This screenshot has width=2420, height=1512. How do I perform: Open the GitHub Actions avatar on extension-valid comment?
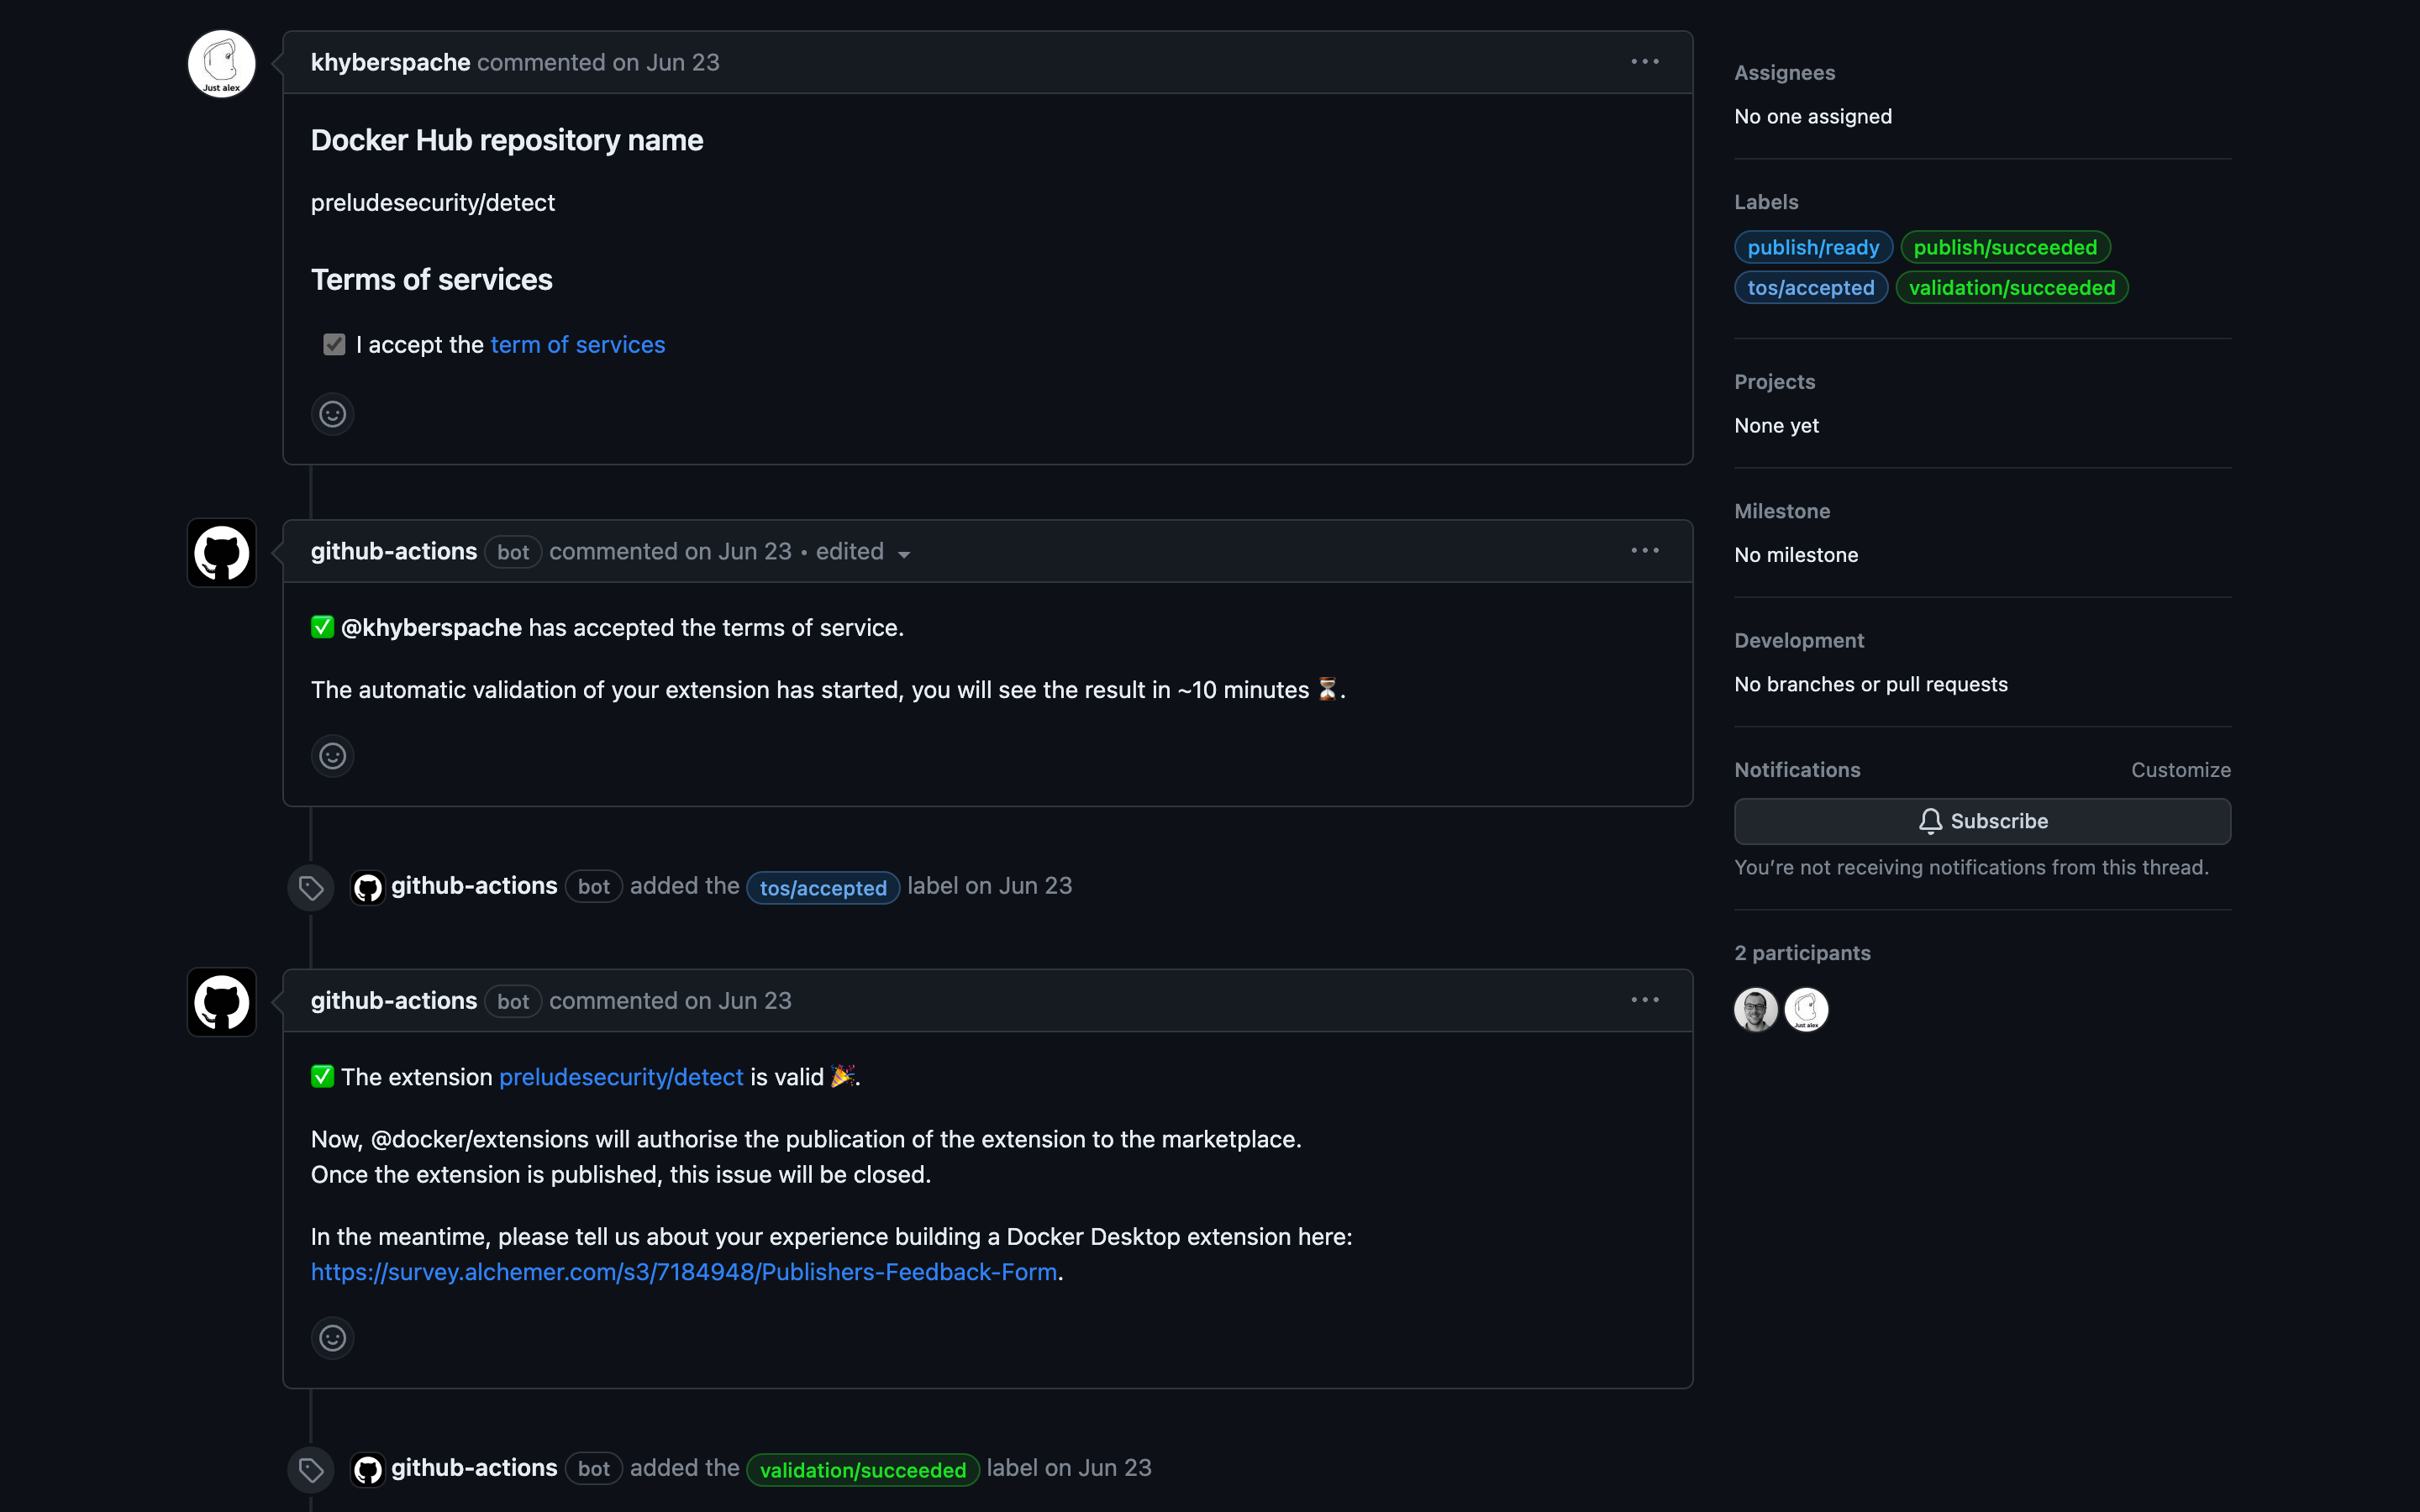click(x=222, y=1002)
